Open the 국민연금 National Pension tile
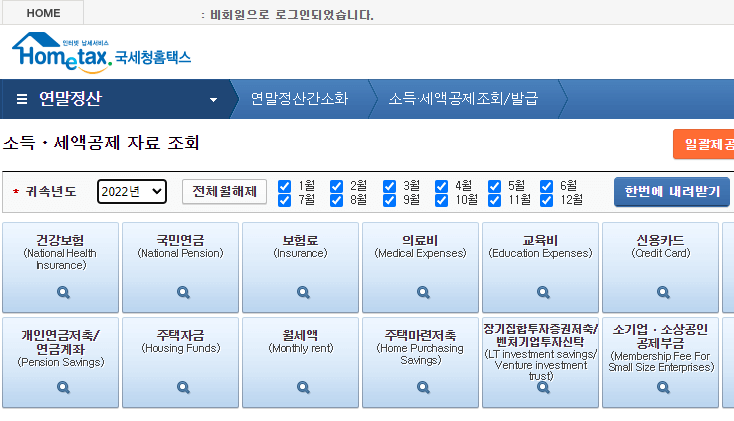Viewport: 734px width, 421px height. [180, 267]
